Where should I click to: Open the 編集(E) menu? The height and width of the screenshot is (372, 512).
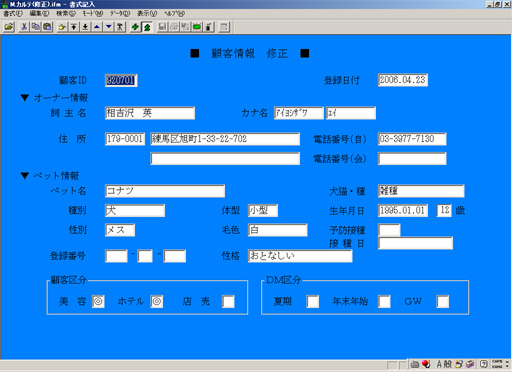click(39, 13)
